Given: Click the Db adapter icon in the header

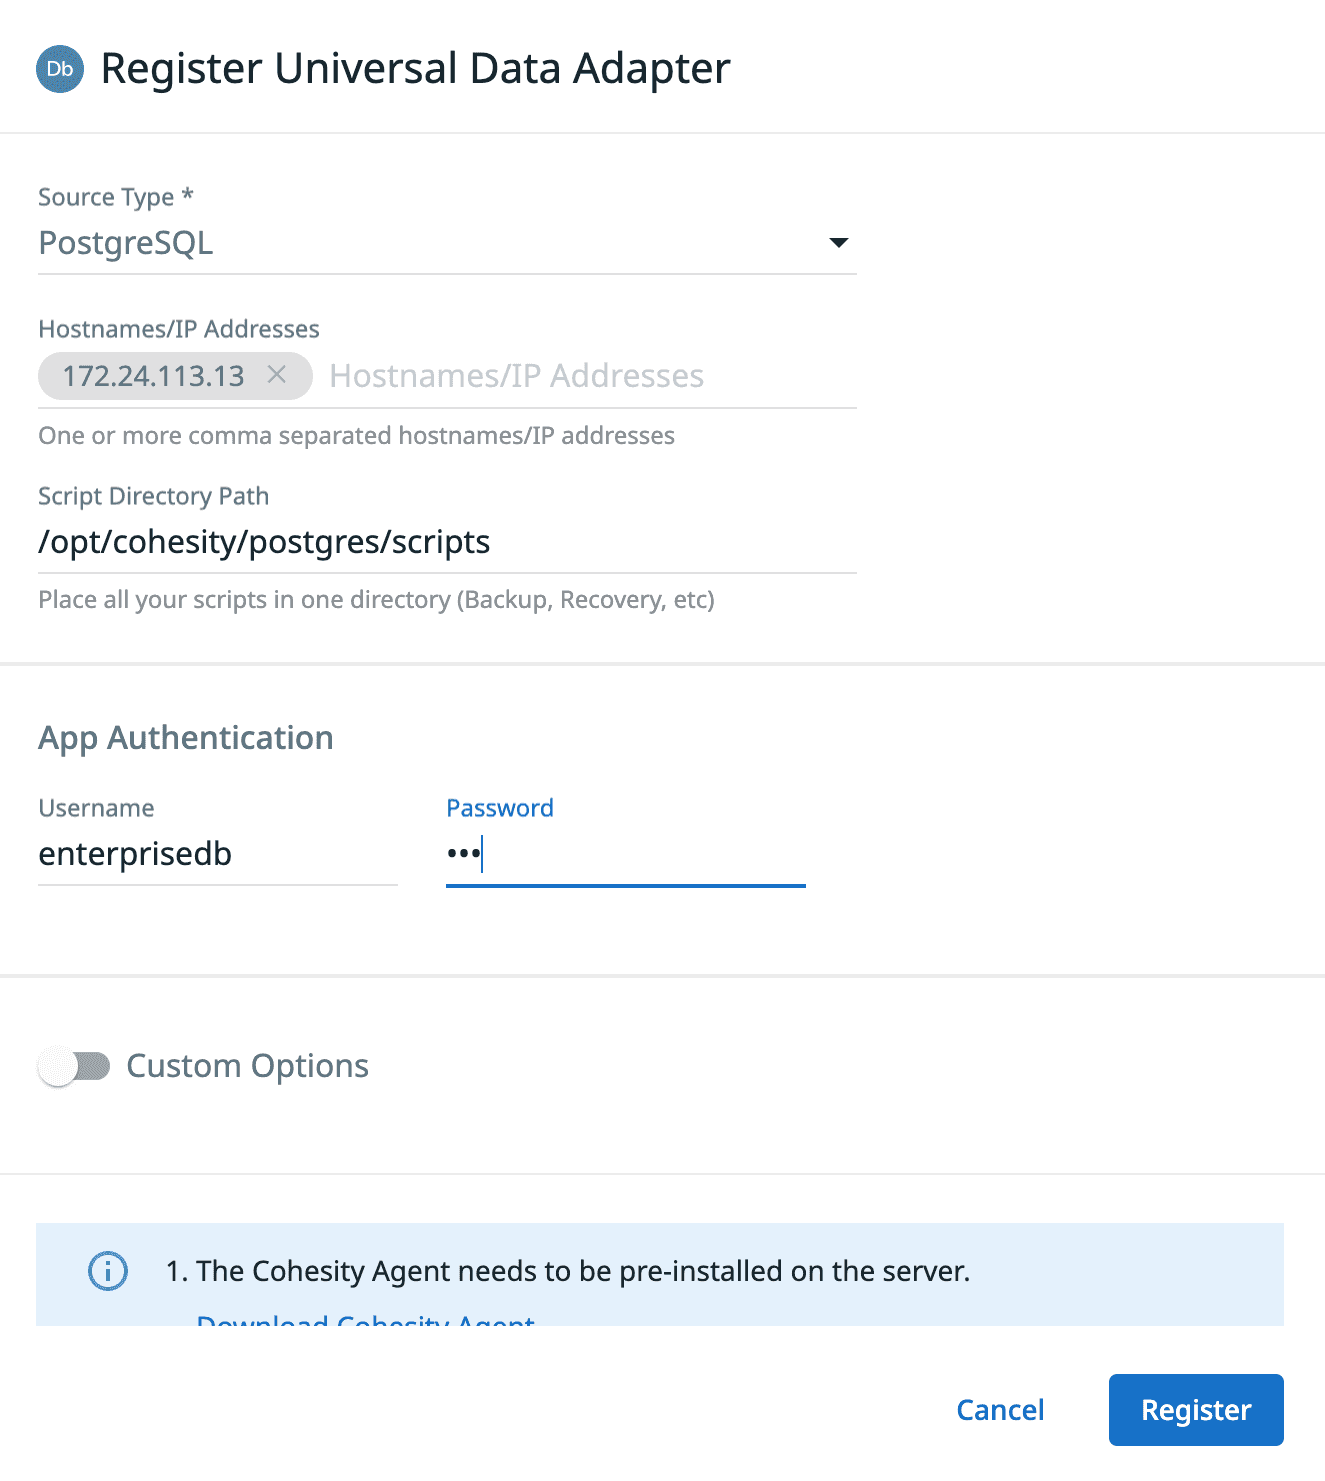Looking at the screenshot, I should 59,68.
